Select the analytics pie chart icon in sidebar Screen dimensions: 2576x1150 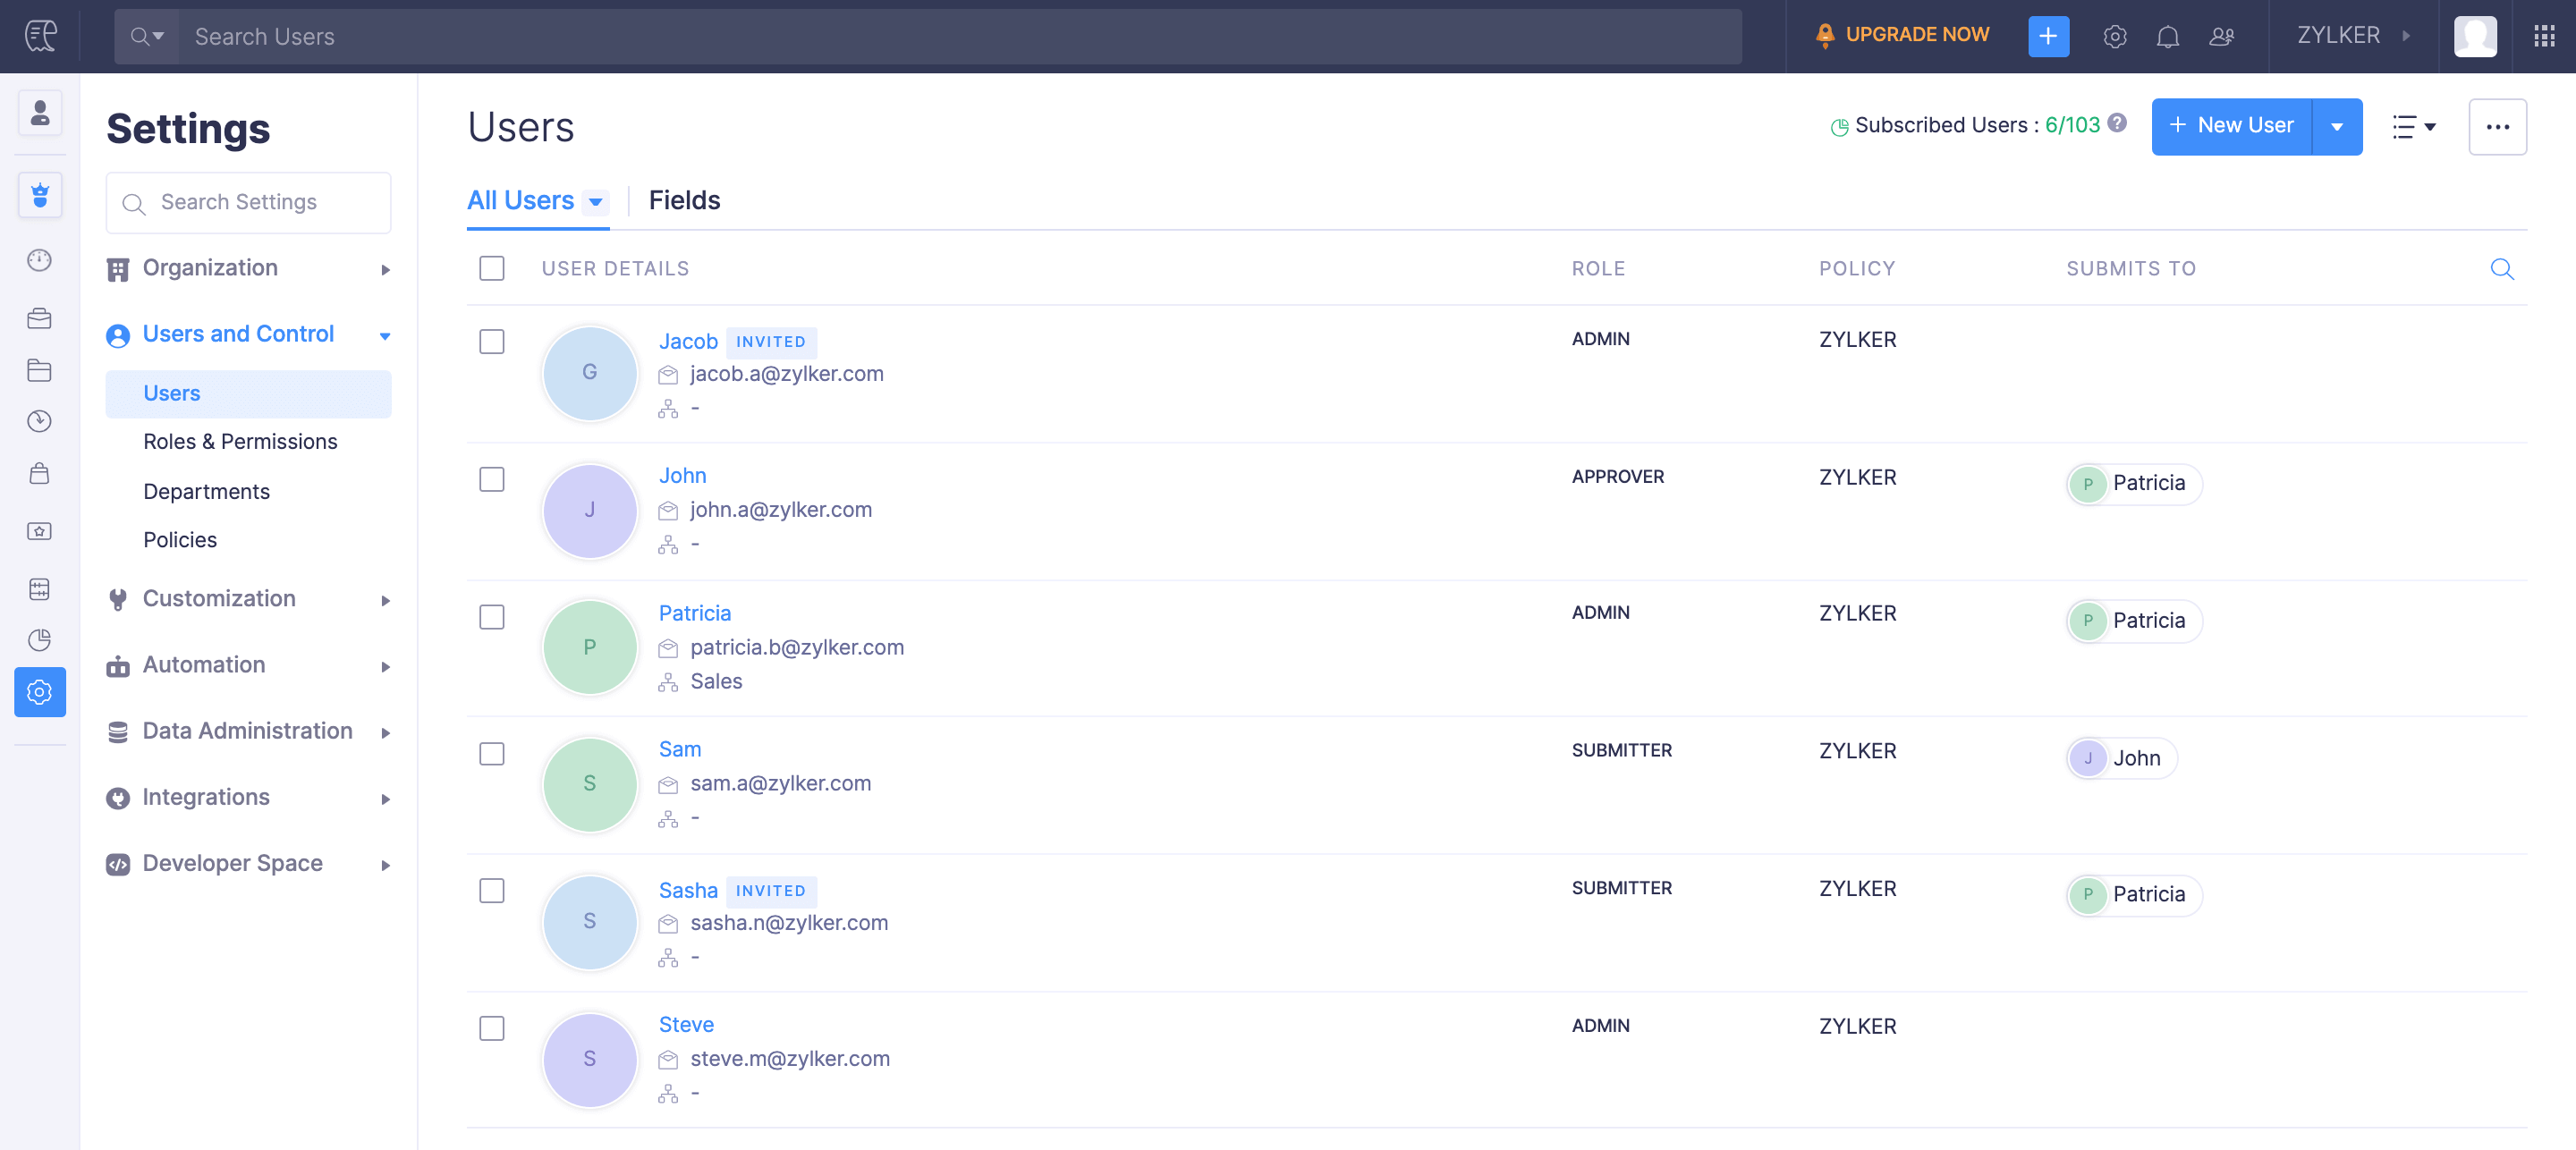(40, 640)
